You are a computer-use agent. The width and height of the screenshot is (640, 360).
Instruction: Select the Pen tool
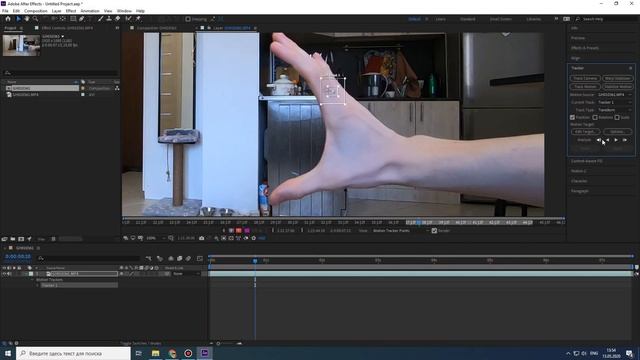tap(82, 19)
